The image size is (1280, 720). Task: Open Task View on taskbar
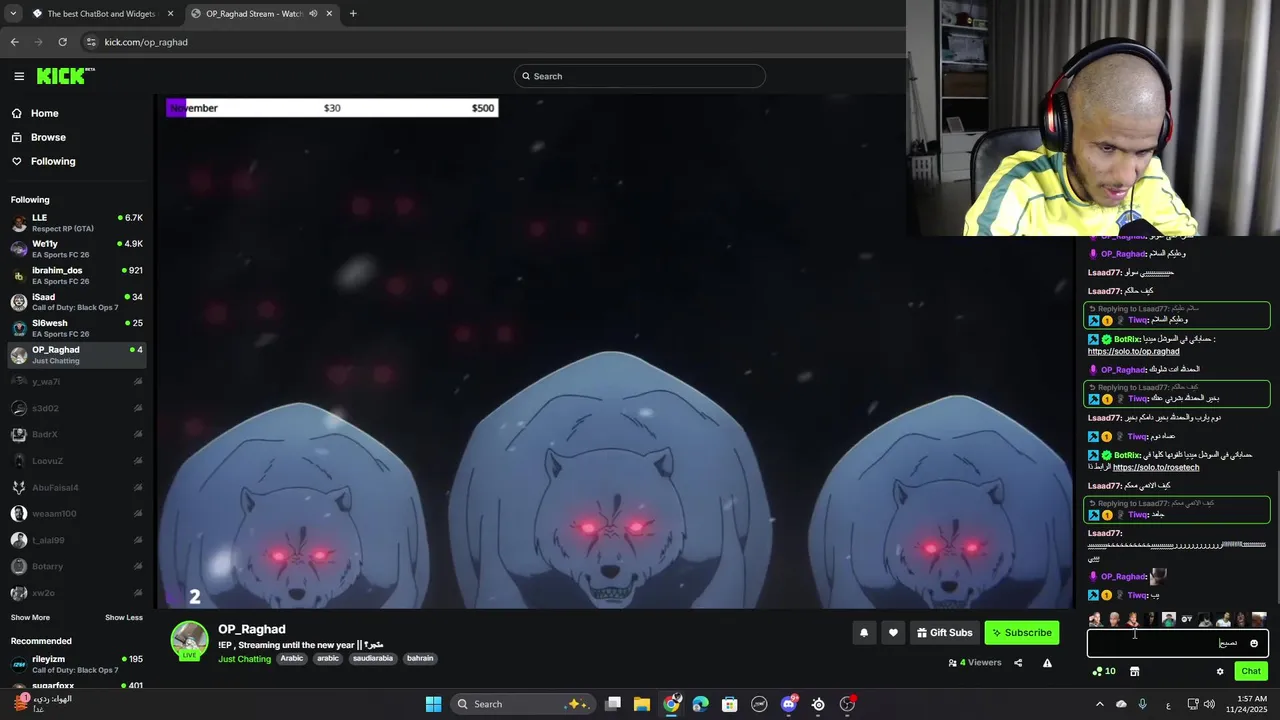tap(613, 704)
